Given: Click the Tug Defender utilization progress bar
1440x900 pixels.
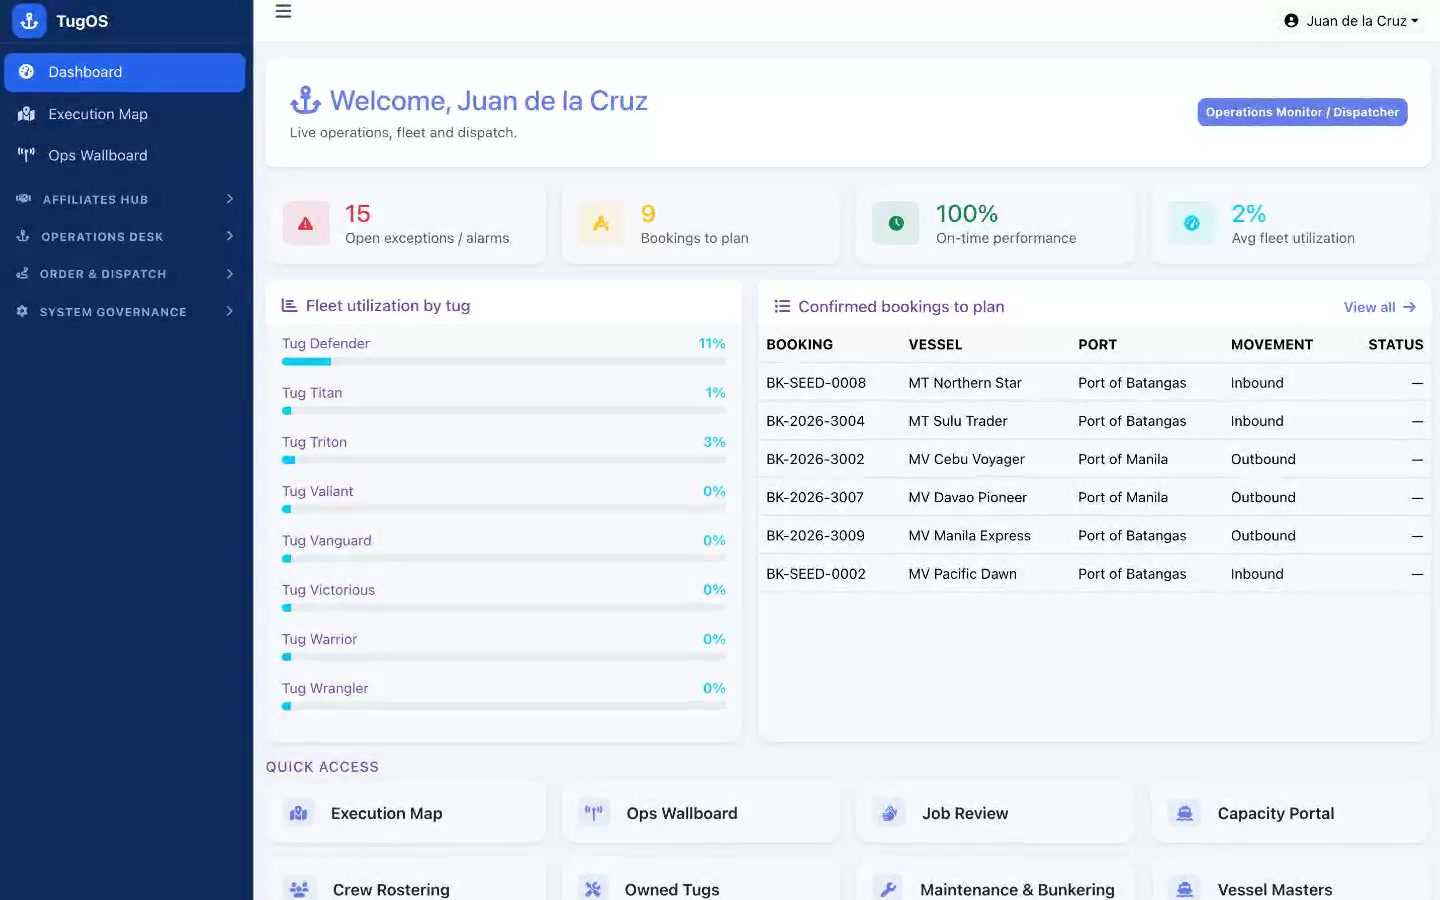Looking at the screenshot, I should click(x=504, y=361).
